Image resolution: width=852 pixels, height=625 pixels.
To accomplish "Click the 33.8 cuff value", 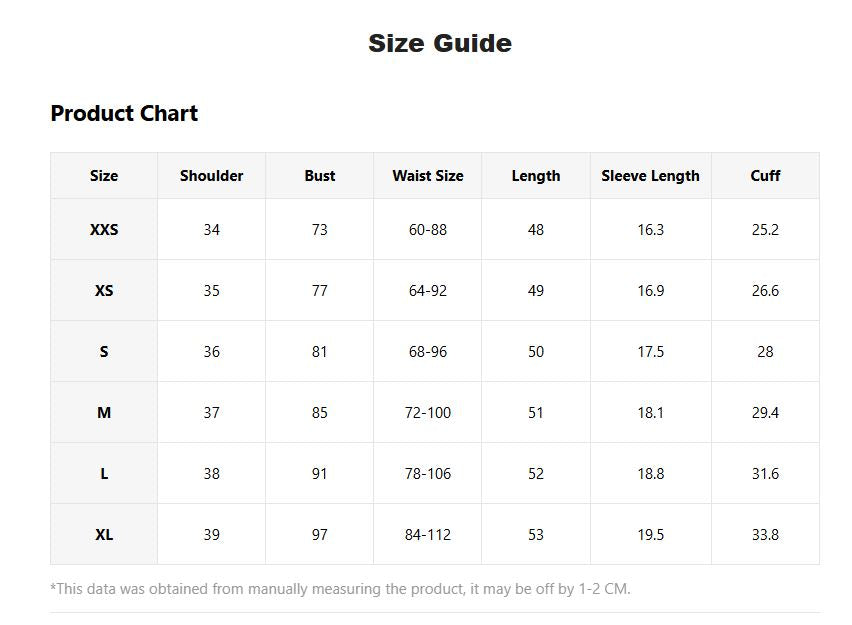I will tap(765, 534).
